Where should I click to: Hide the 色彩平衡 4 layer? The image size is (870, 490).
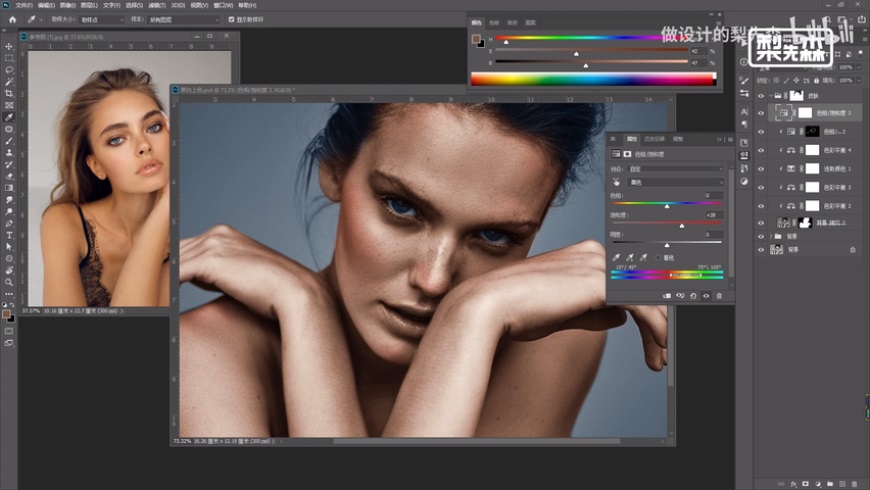pos(761,150)
